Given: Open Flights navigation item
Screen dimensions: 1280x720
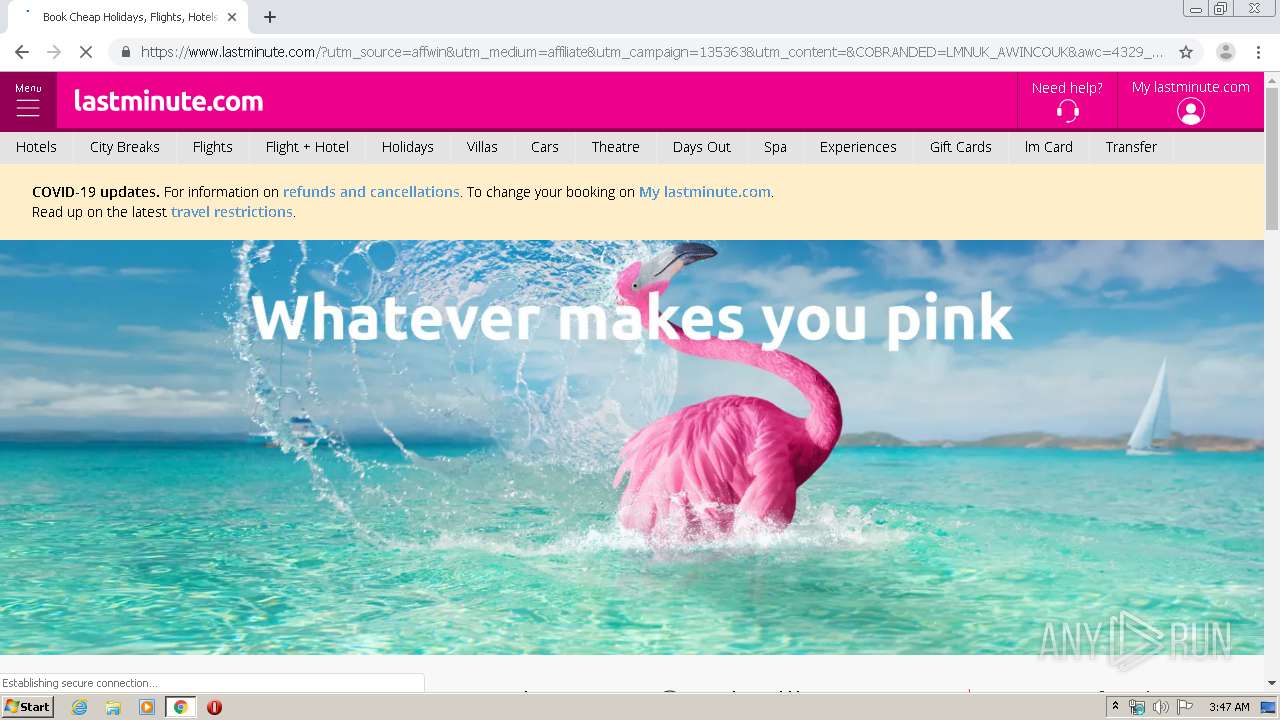Looking at the screenshot, I should coord(213,147).
